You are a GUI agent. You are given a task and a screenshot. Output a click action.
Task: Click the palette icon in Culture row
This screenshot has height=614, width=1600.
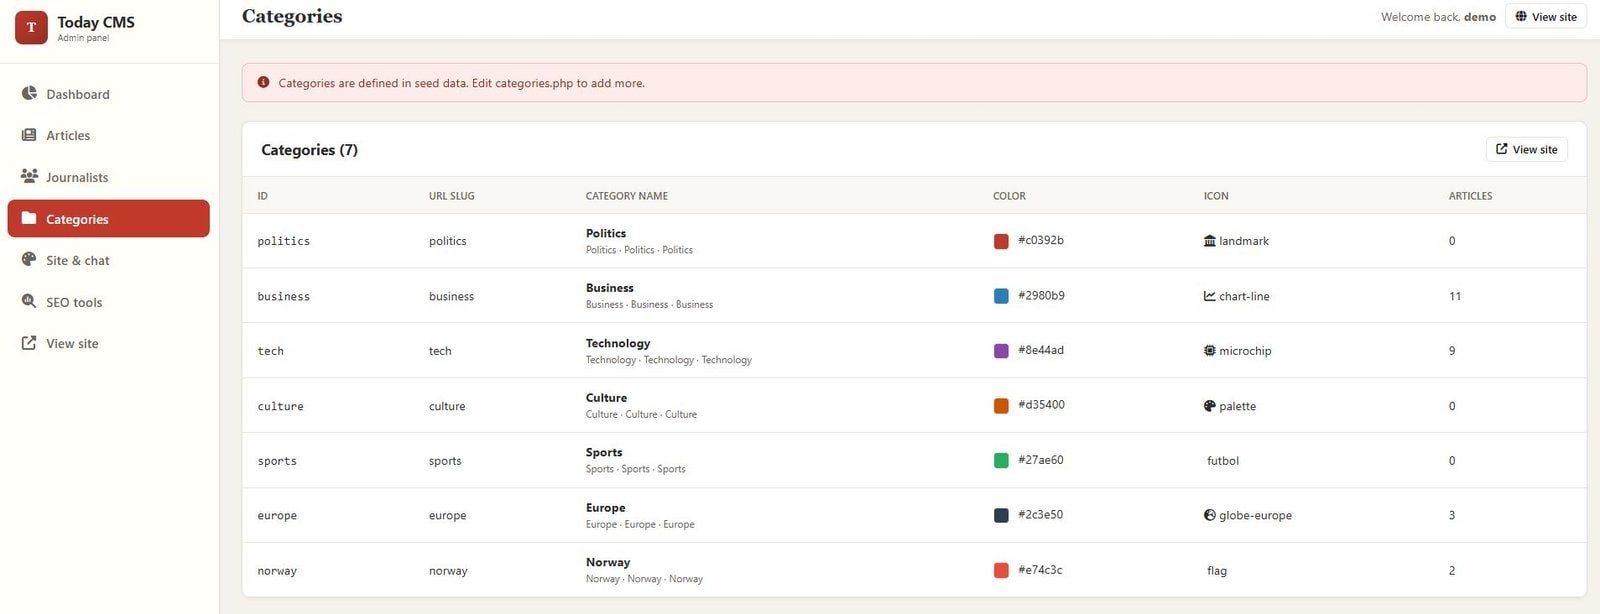click(x=1210, y=406)
